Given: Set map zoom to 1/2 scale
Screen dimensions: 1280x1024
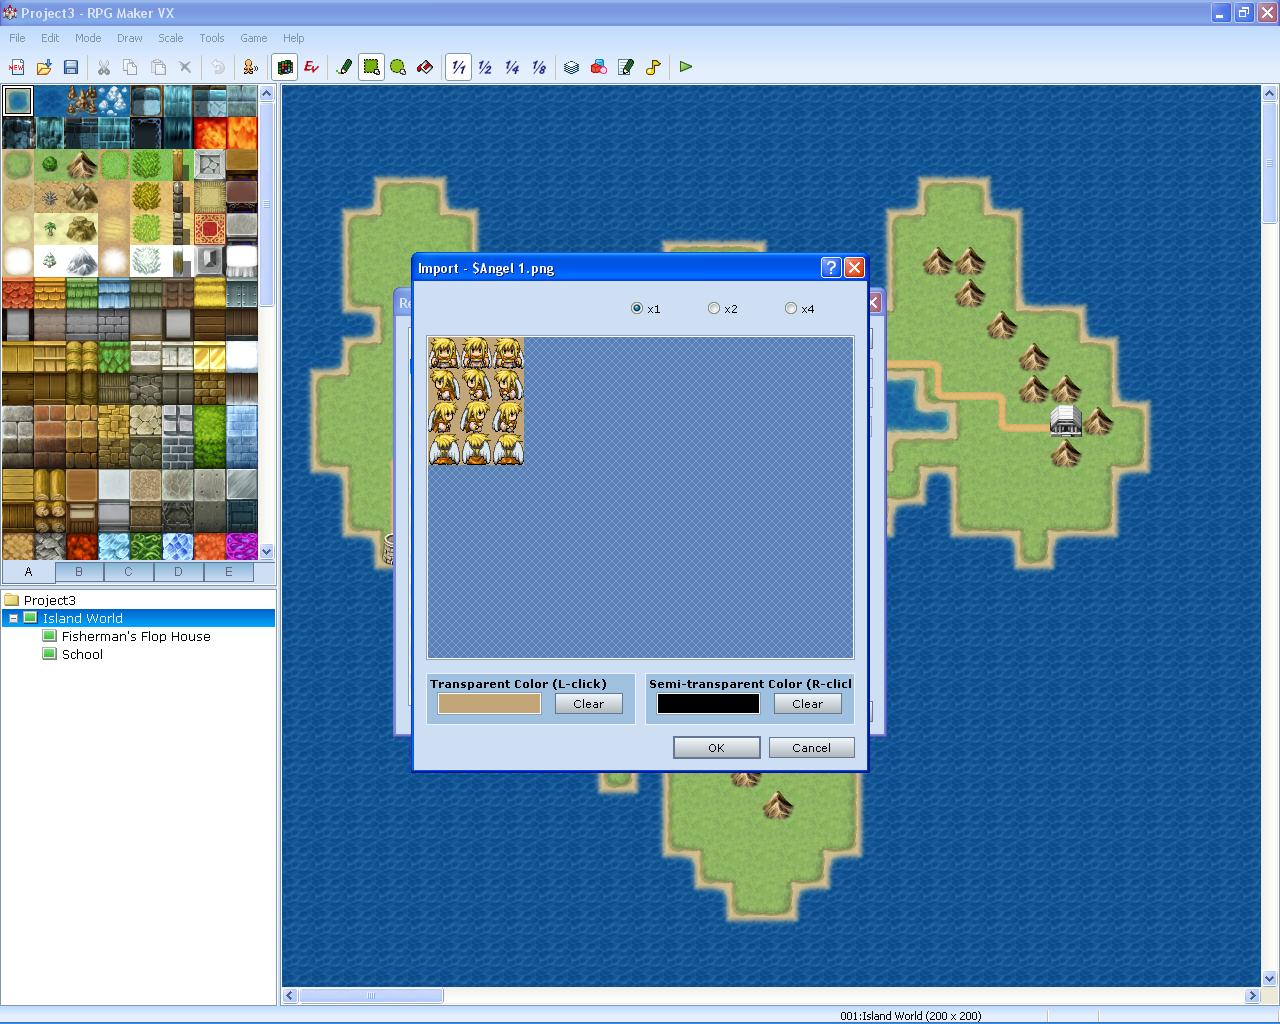Looking at the screenshot, I should 485,67.
